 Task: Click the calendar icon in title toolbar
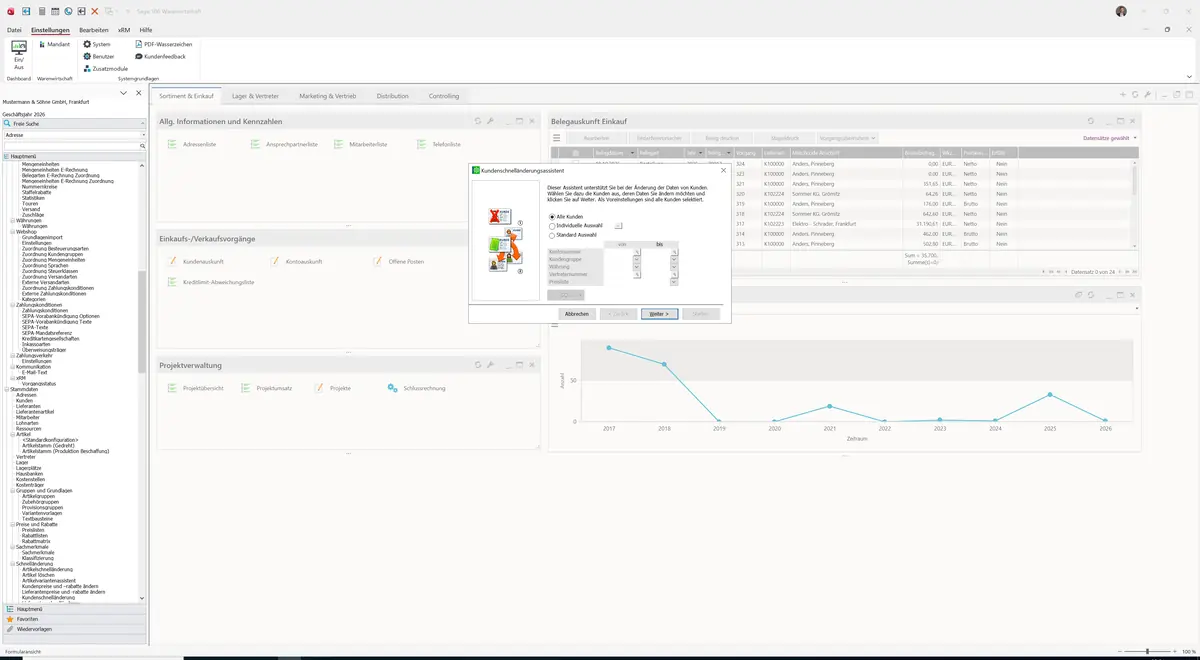tap(54, 11)
